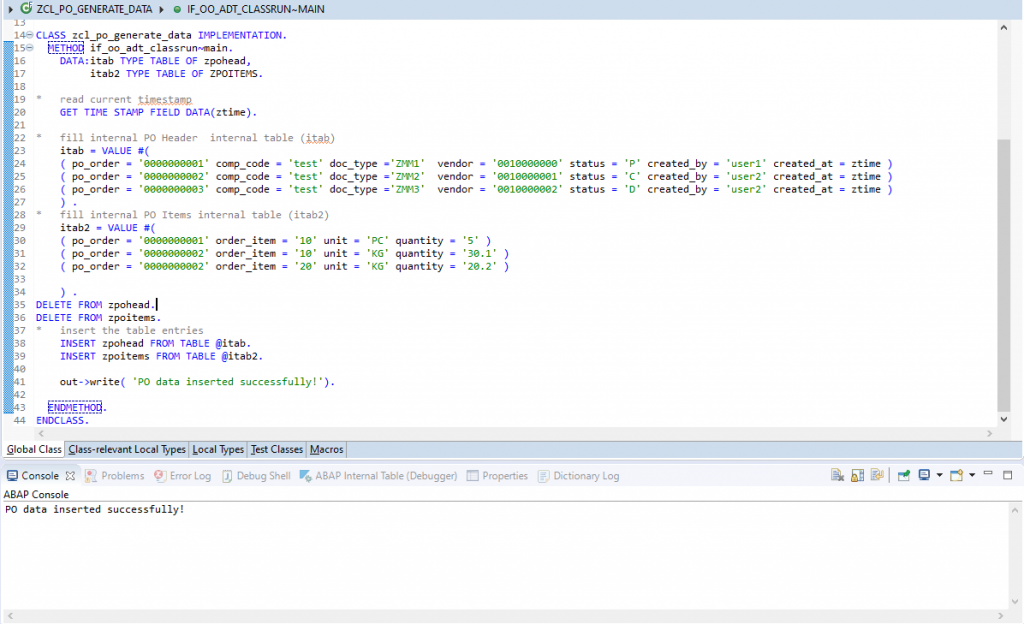Click console scroll down arrow
Screen dimensions: 1024x624
click(1015, 602)
